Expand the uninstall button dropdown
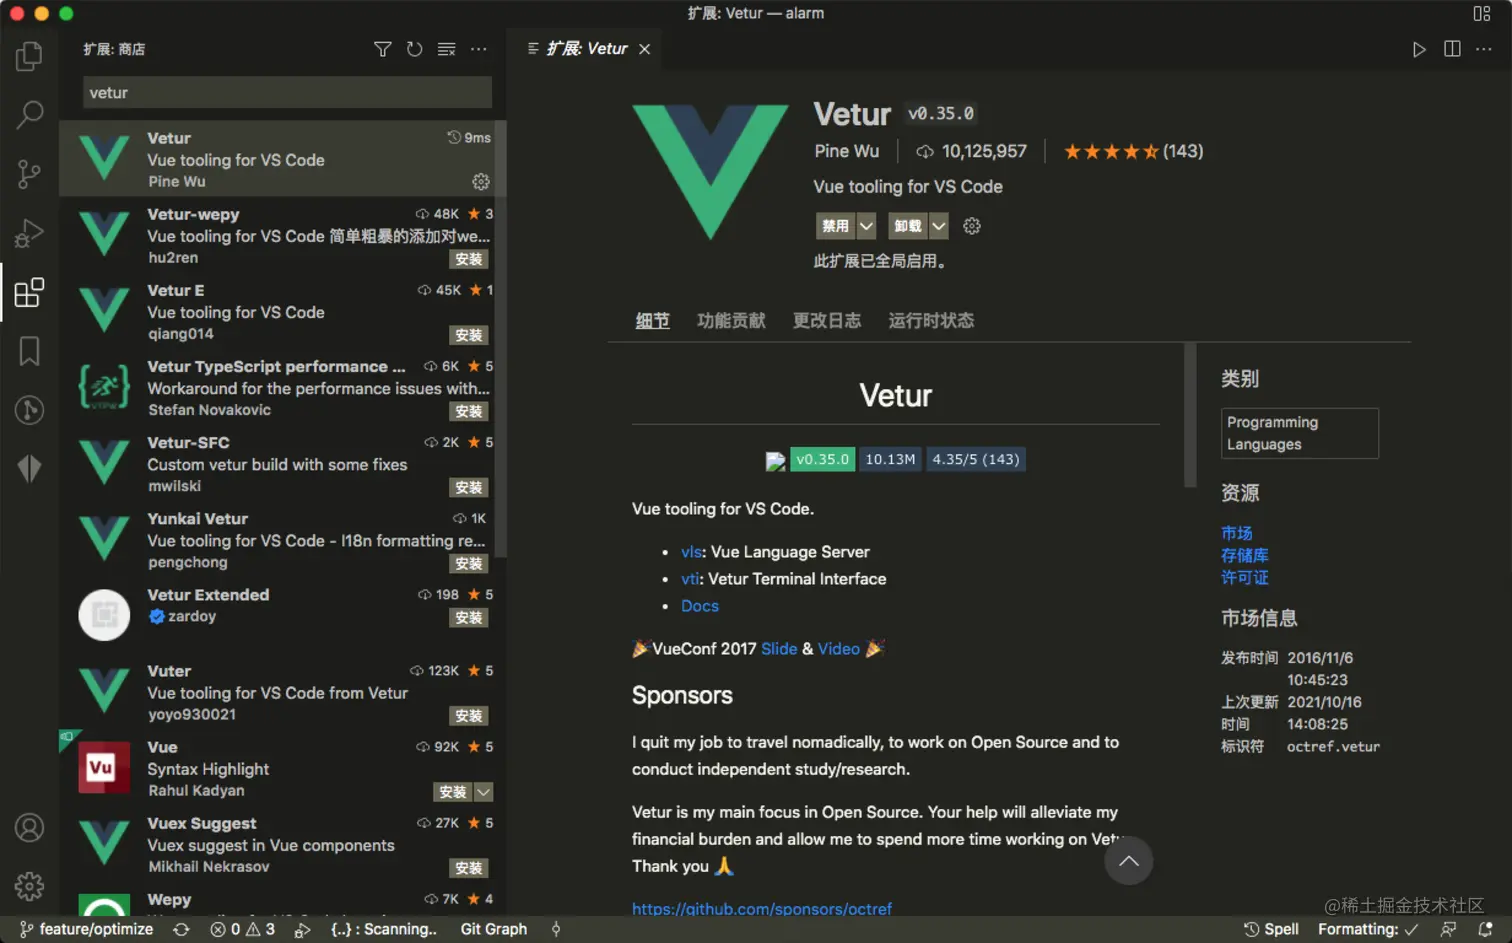 point(938,226)
